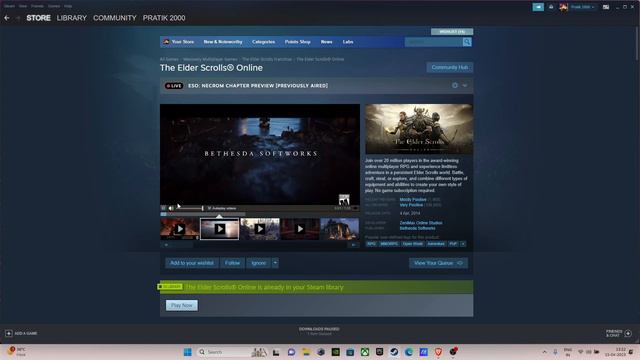Click the store search magnifier icon
This screenshot has height=360, width=640.
(467, 42)
